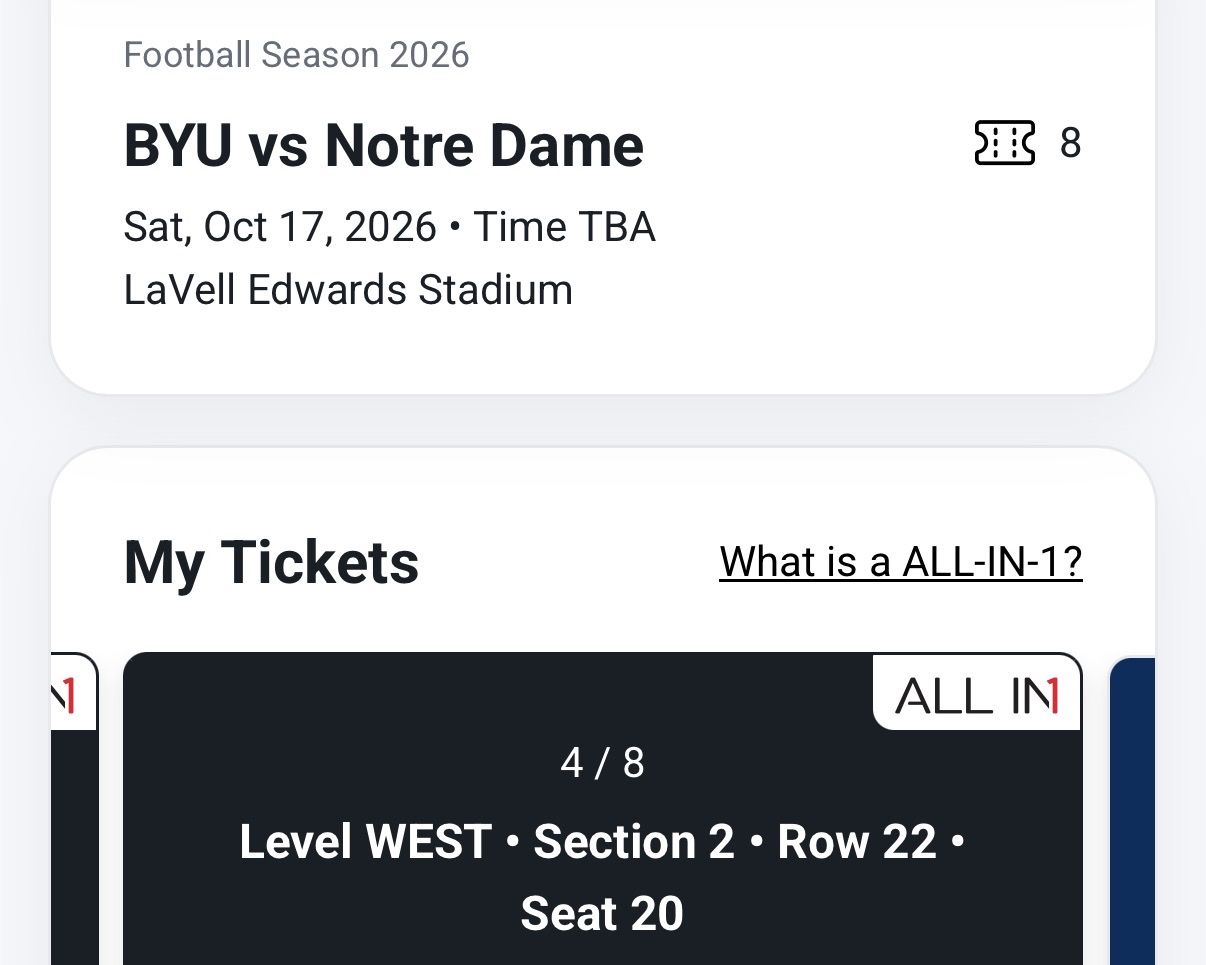Viewport: 1206px width, 965px height.
Task: Click the Time TBA text
Action: [564, 227]
